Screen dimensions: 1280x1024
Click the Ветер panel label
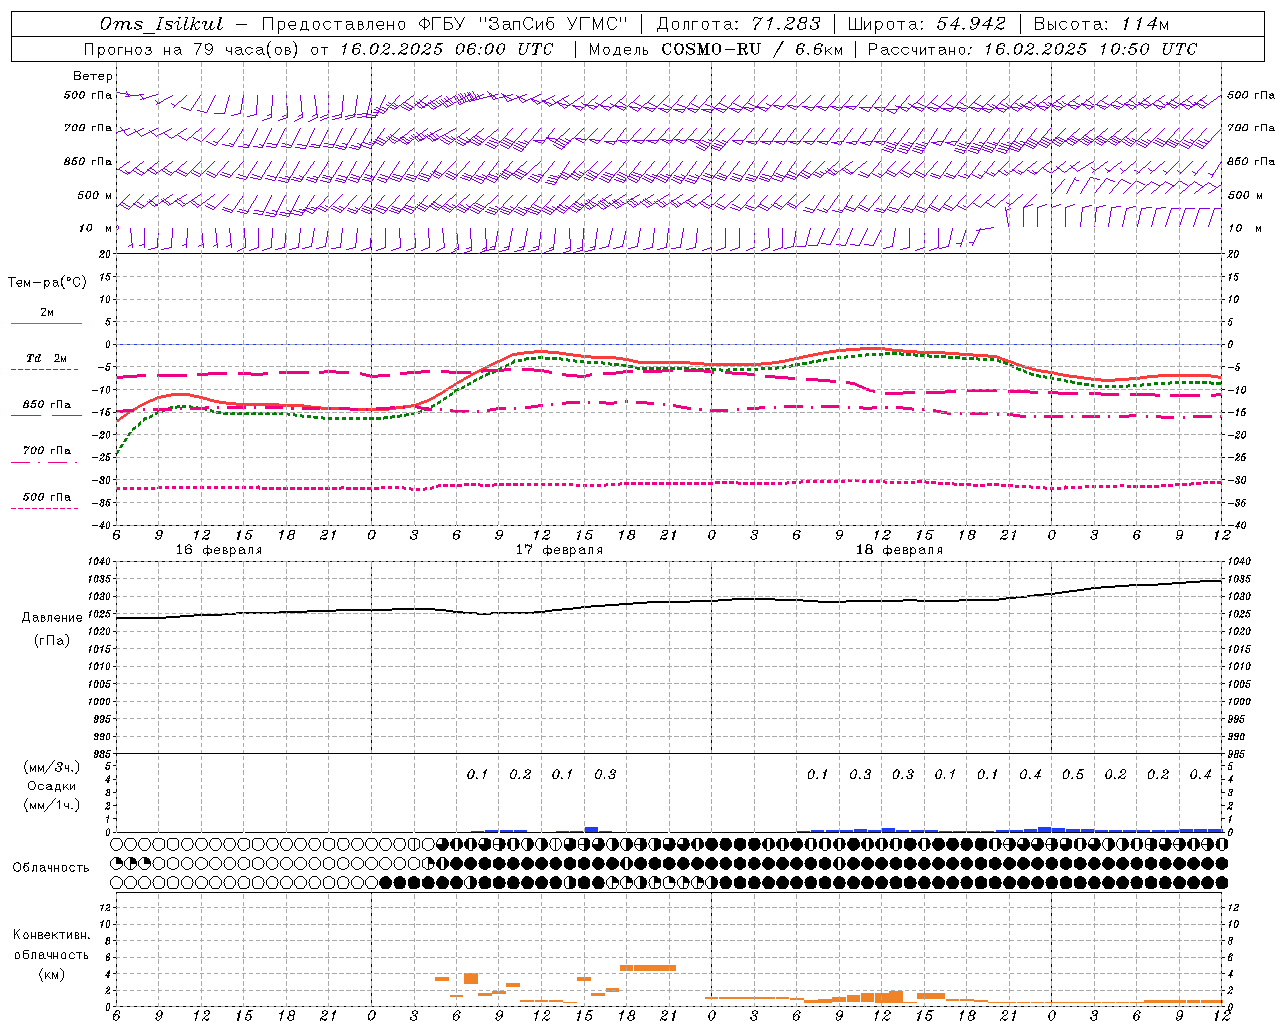click(93, 76)
